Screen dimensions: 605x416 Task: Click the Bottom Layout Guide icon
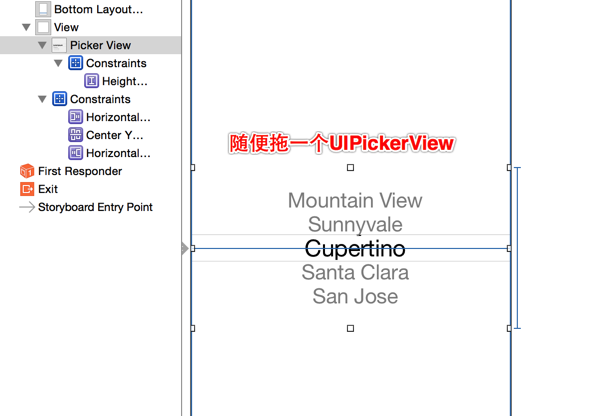tap(43, 9)
